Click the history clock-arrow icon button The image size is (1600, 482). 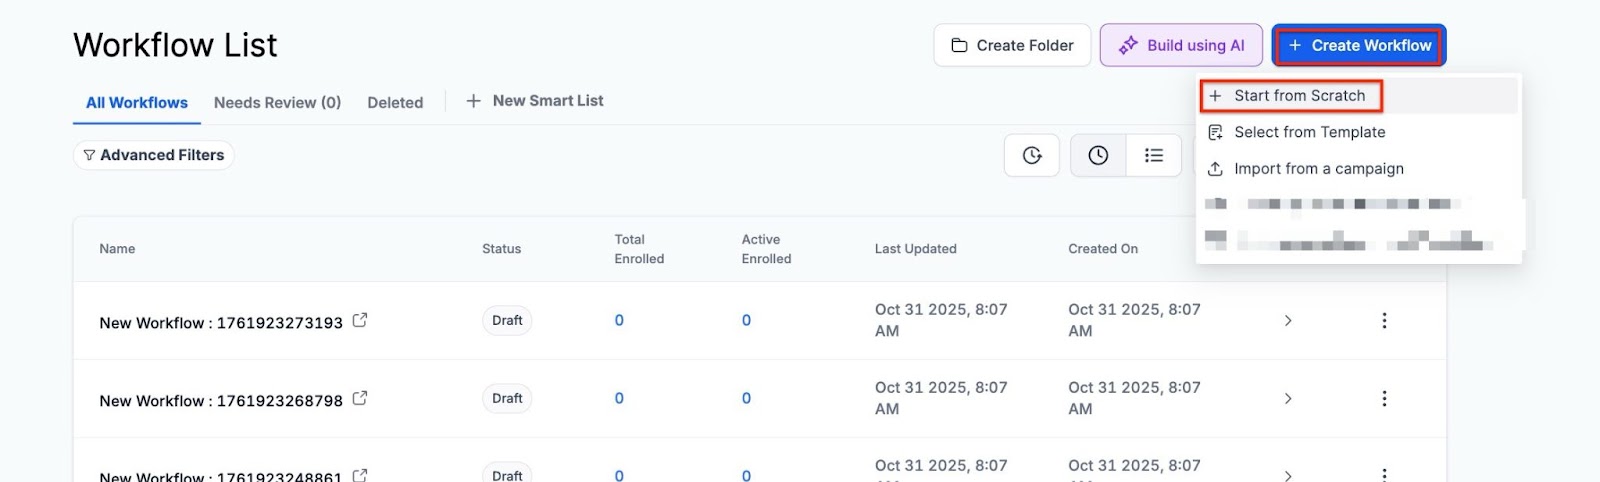tap(1032, 155)
